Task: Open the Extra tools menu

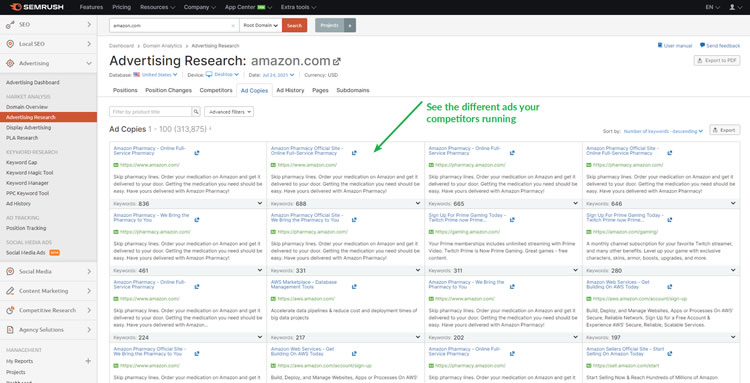Action: (298, 7)
